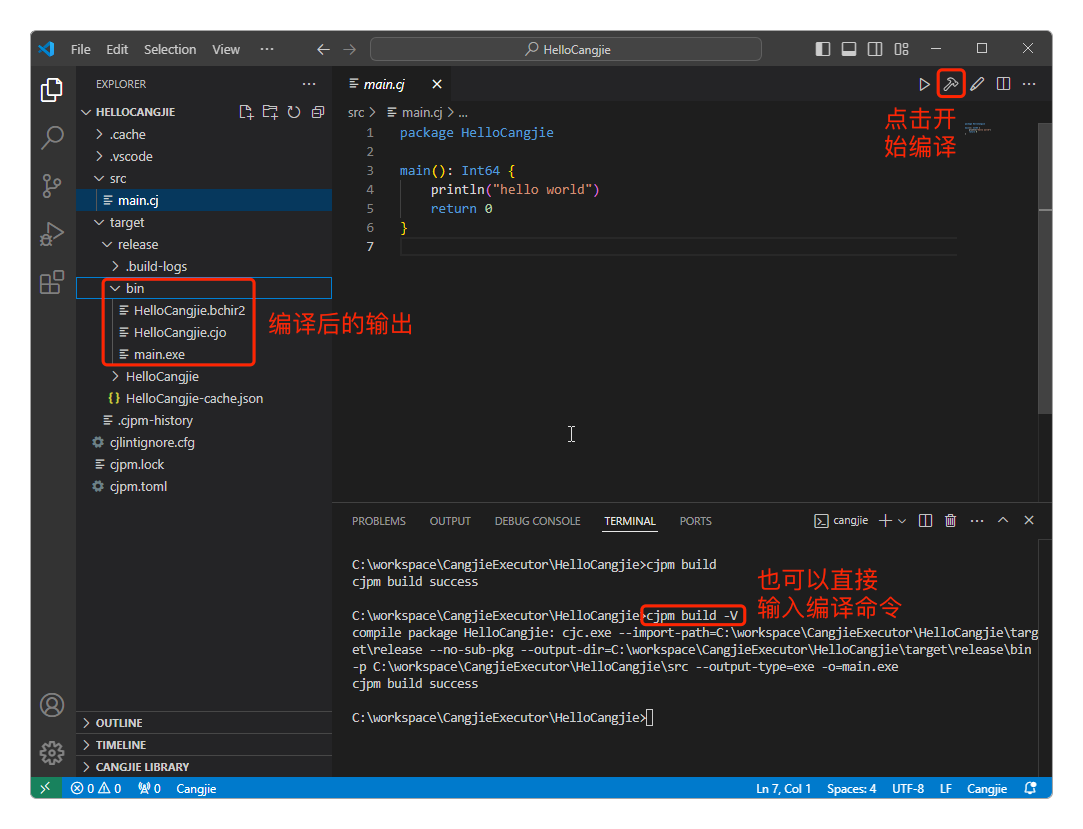
Task: Split the editor right
Action: [1004, 84]
